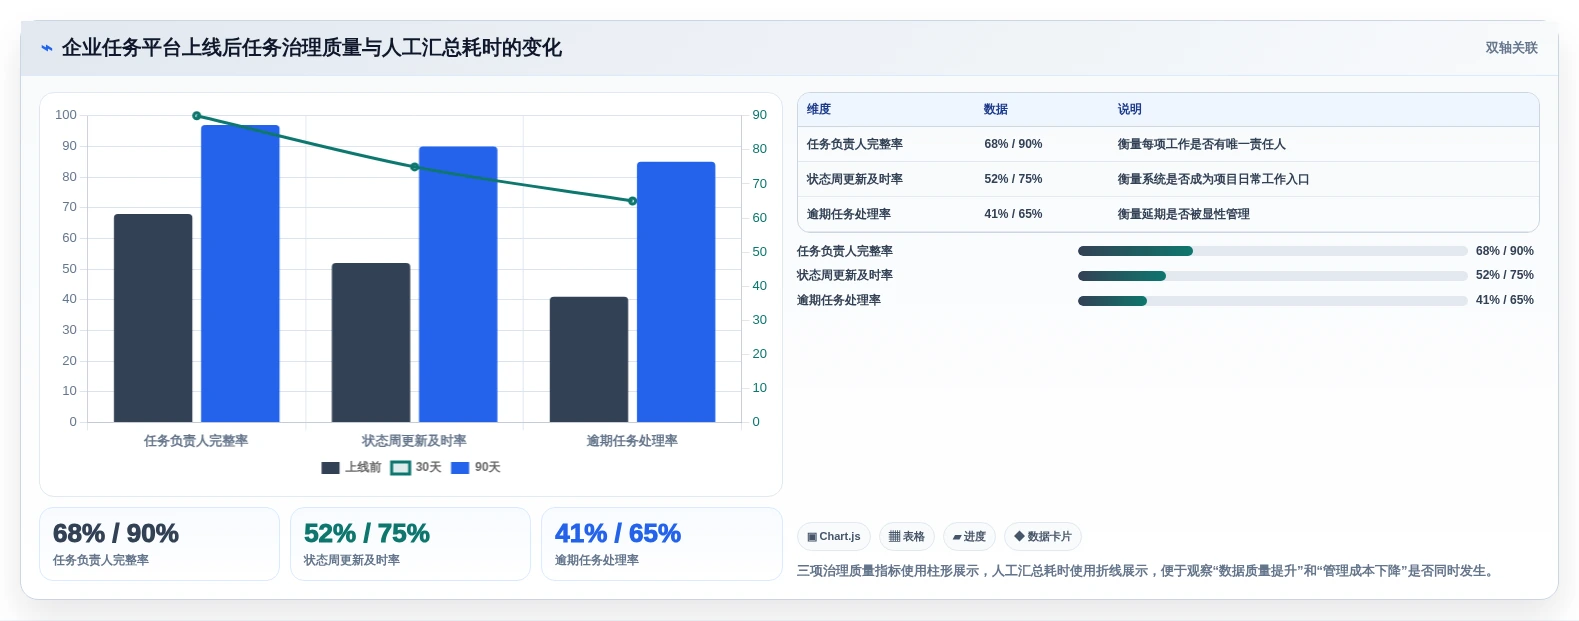The height and width of the screenshot is (621, 1579).
Task: Click the Chart.js tag chip
Action: (834, 537)
